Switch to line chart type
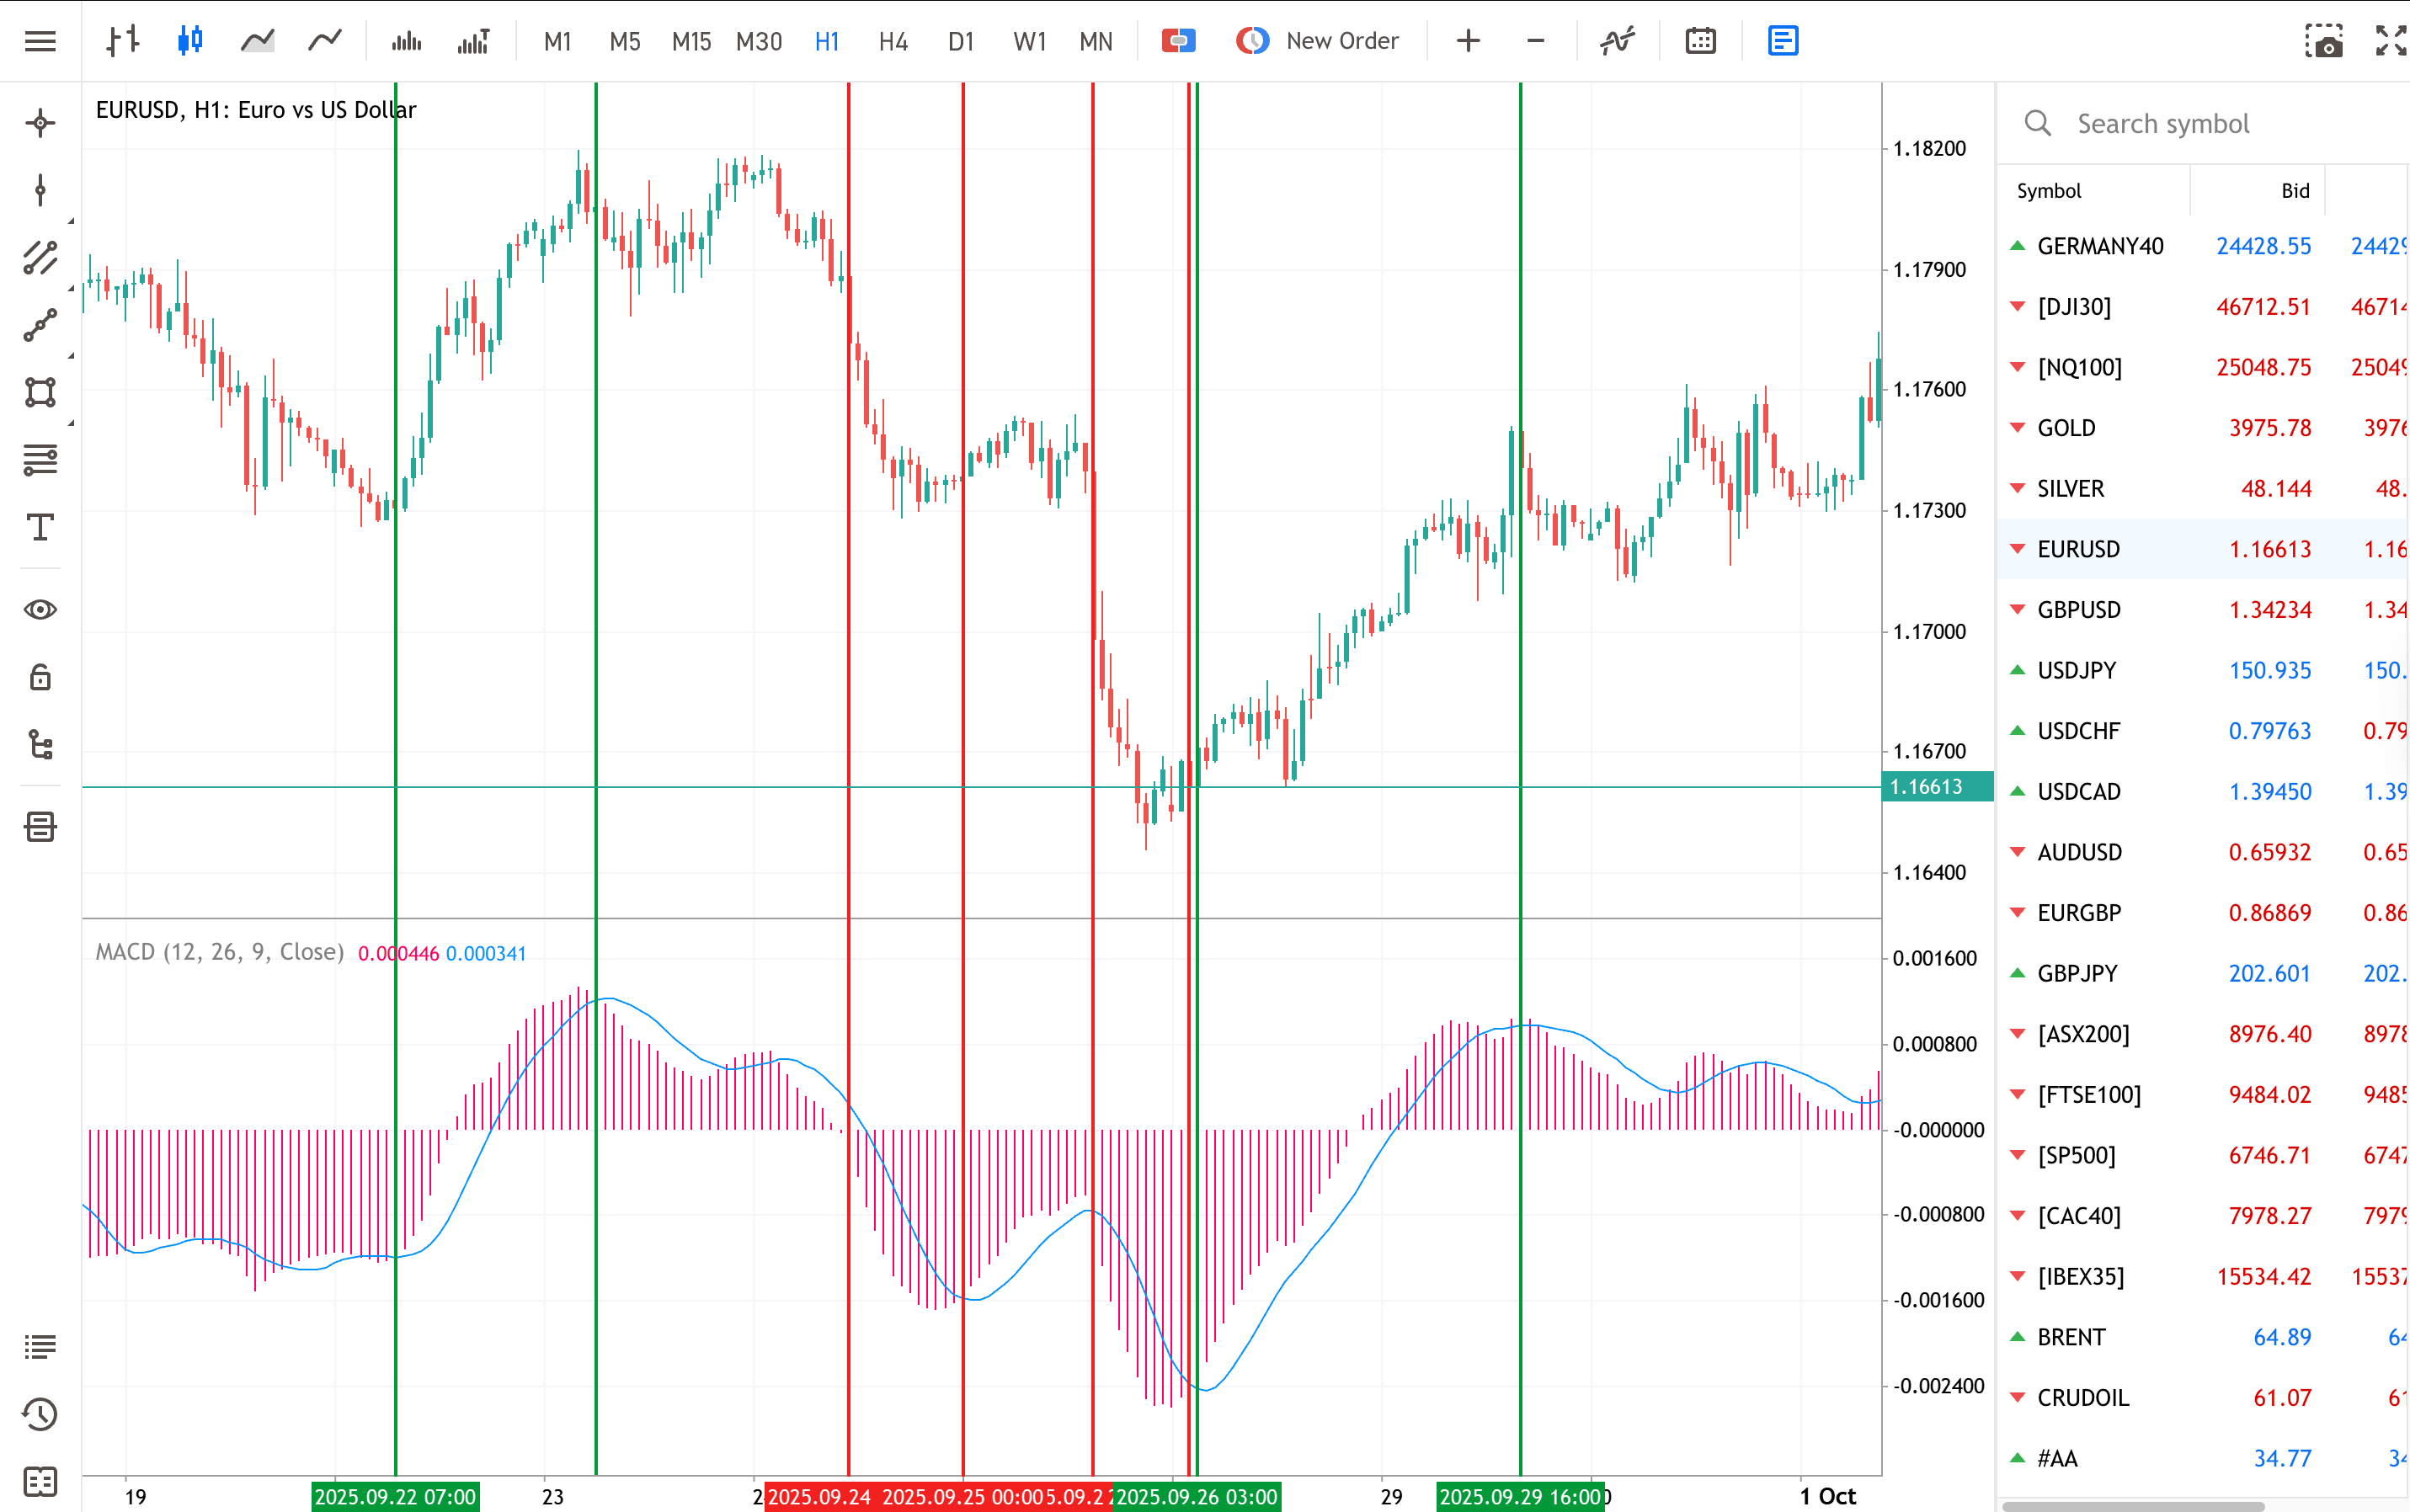Image resolution: width=2410 pixels, height=1512 pixels. point(325,41)
